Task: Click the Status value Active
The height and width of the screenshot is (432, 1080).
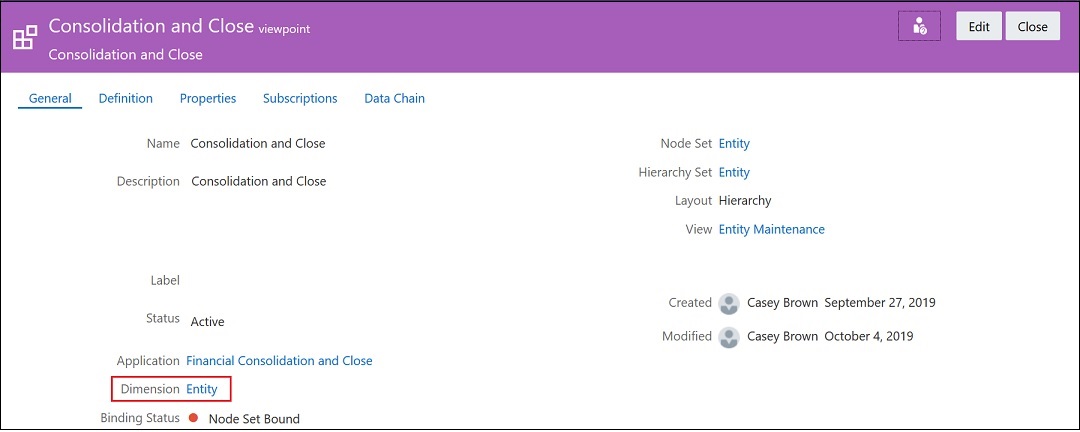Action: (x=207, y=322)
